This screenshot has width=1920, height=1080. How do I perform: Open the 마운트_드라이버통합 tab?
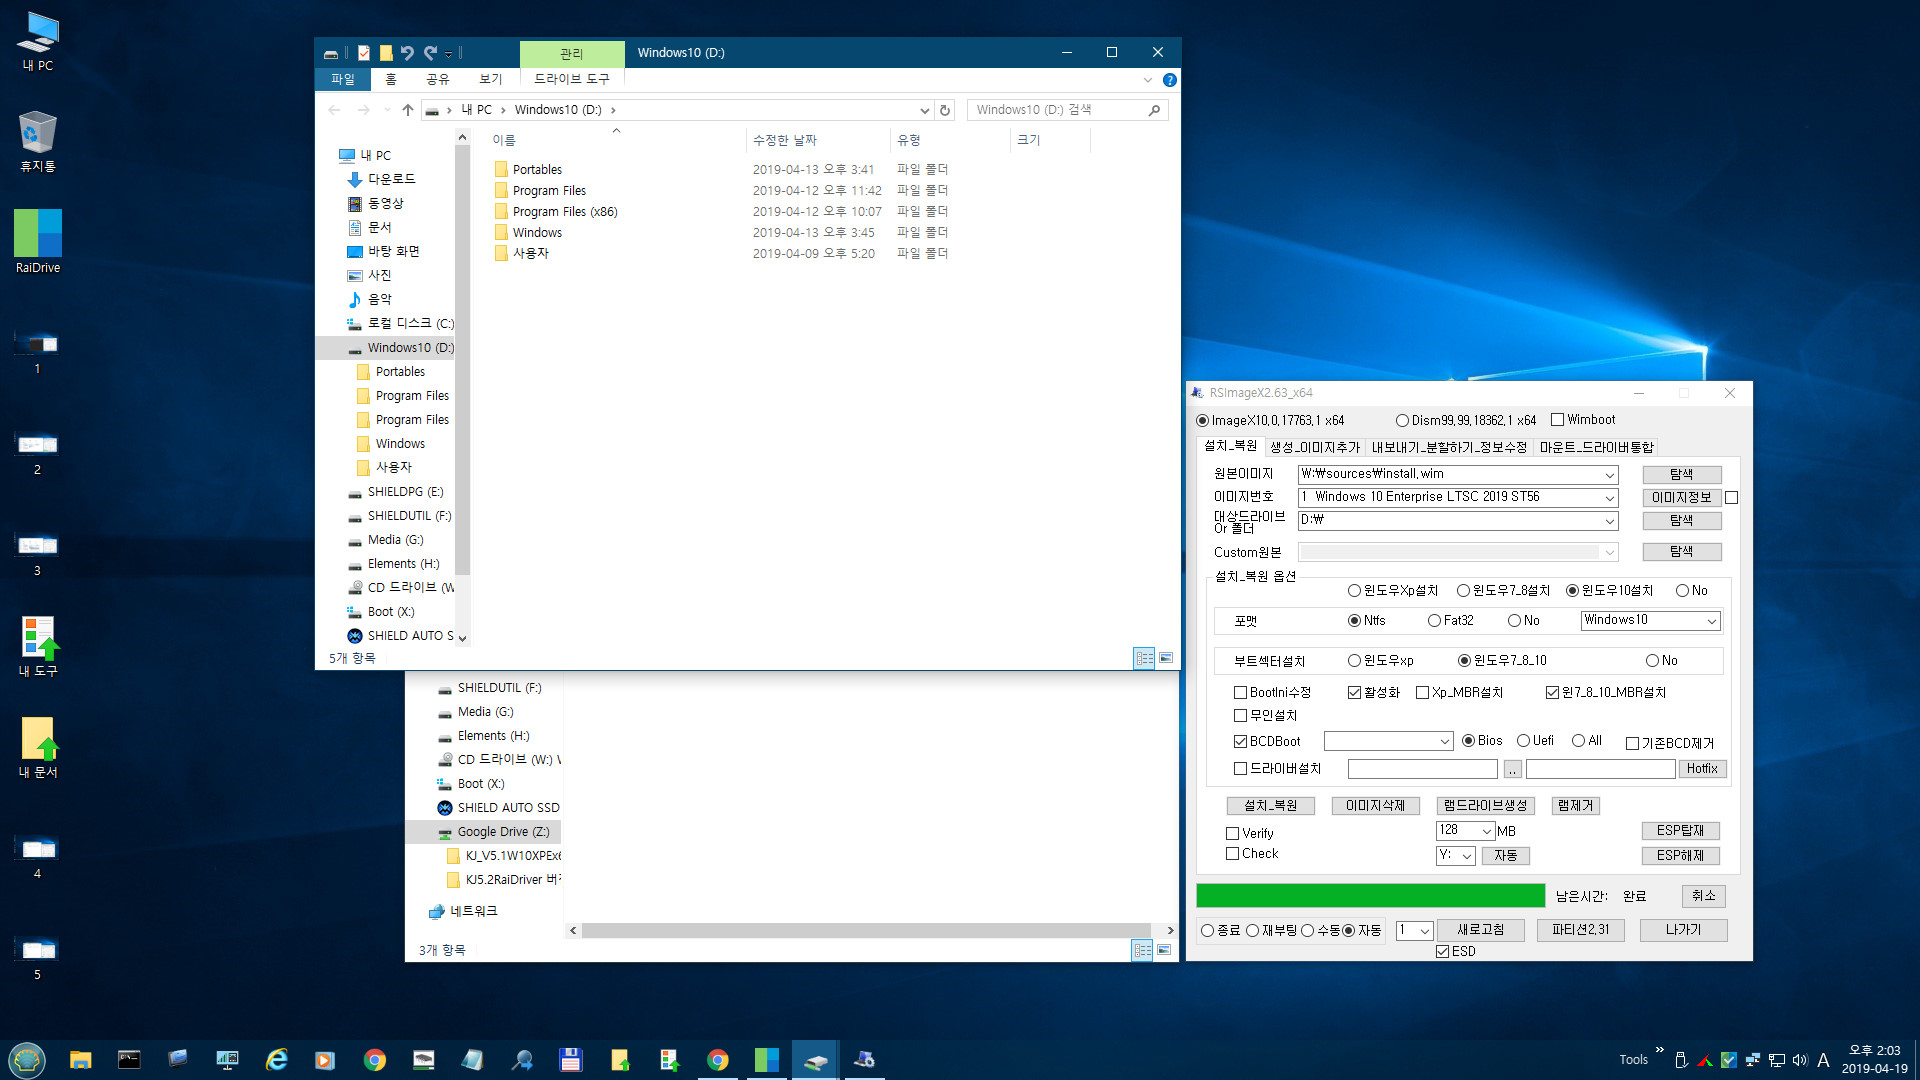[x=1596, y=447]
